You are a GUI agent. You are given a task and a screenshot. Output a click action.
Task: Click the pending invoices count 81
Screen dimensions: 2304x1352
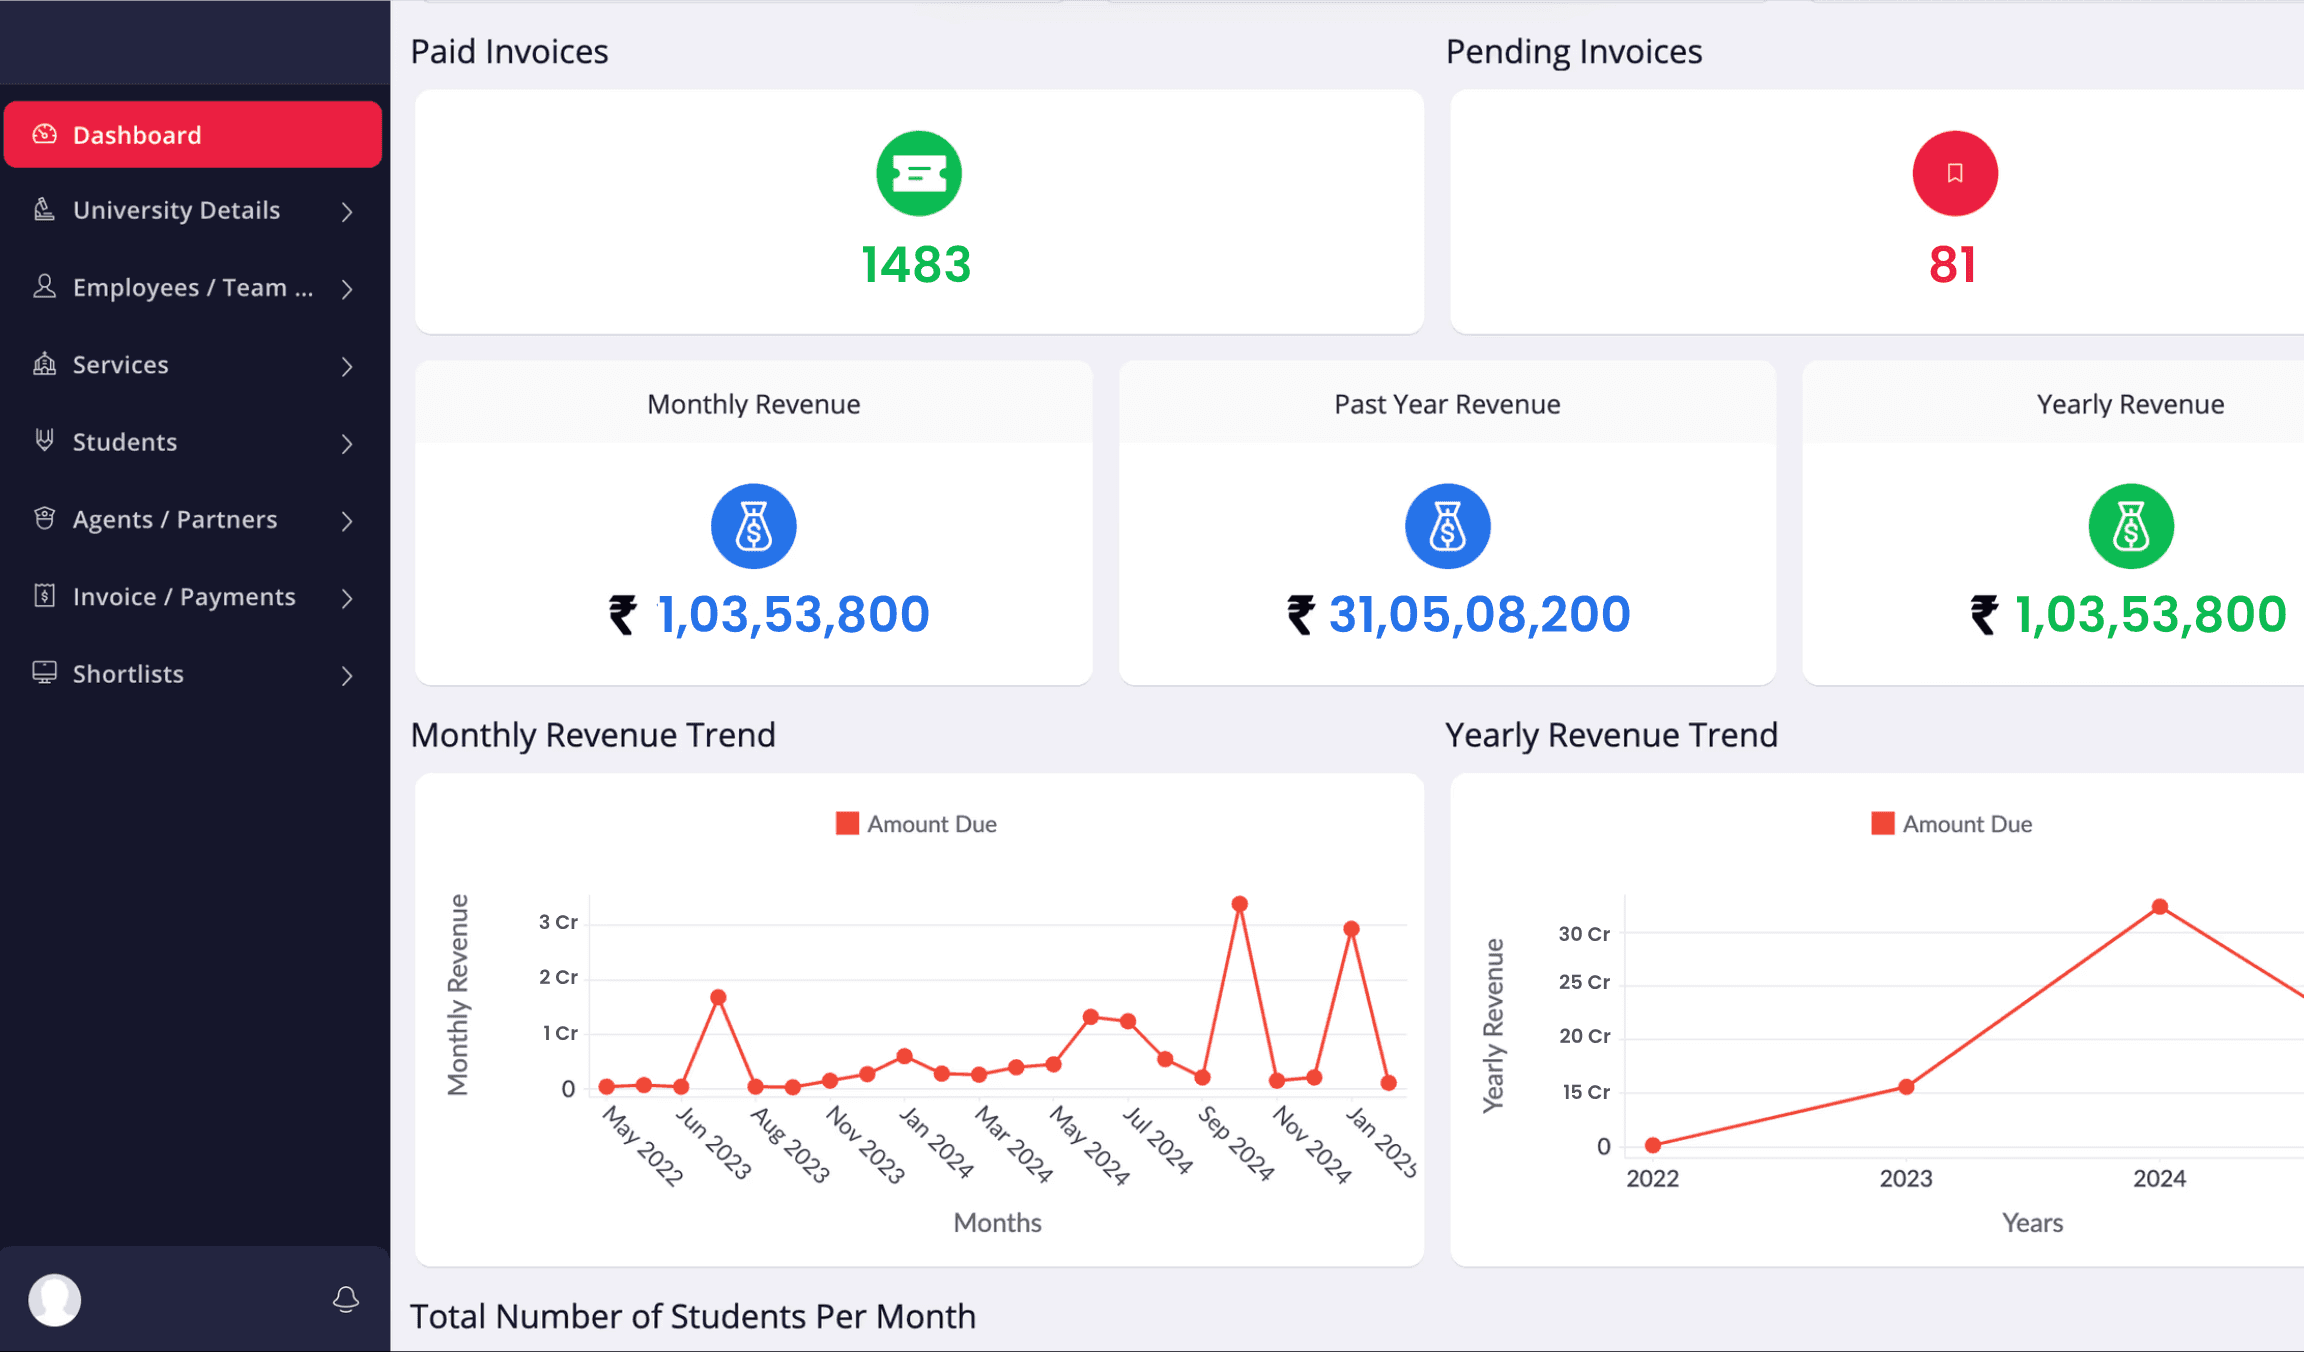point(1952,265)
